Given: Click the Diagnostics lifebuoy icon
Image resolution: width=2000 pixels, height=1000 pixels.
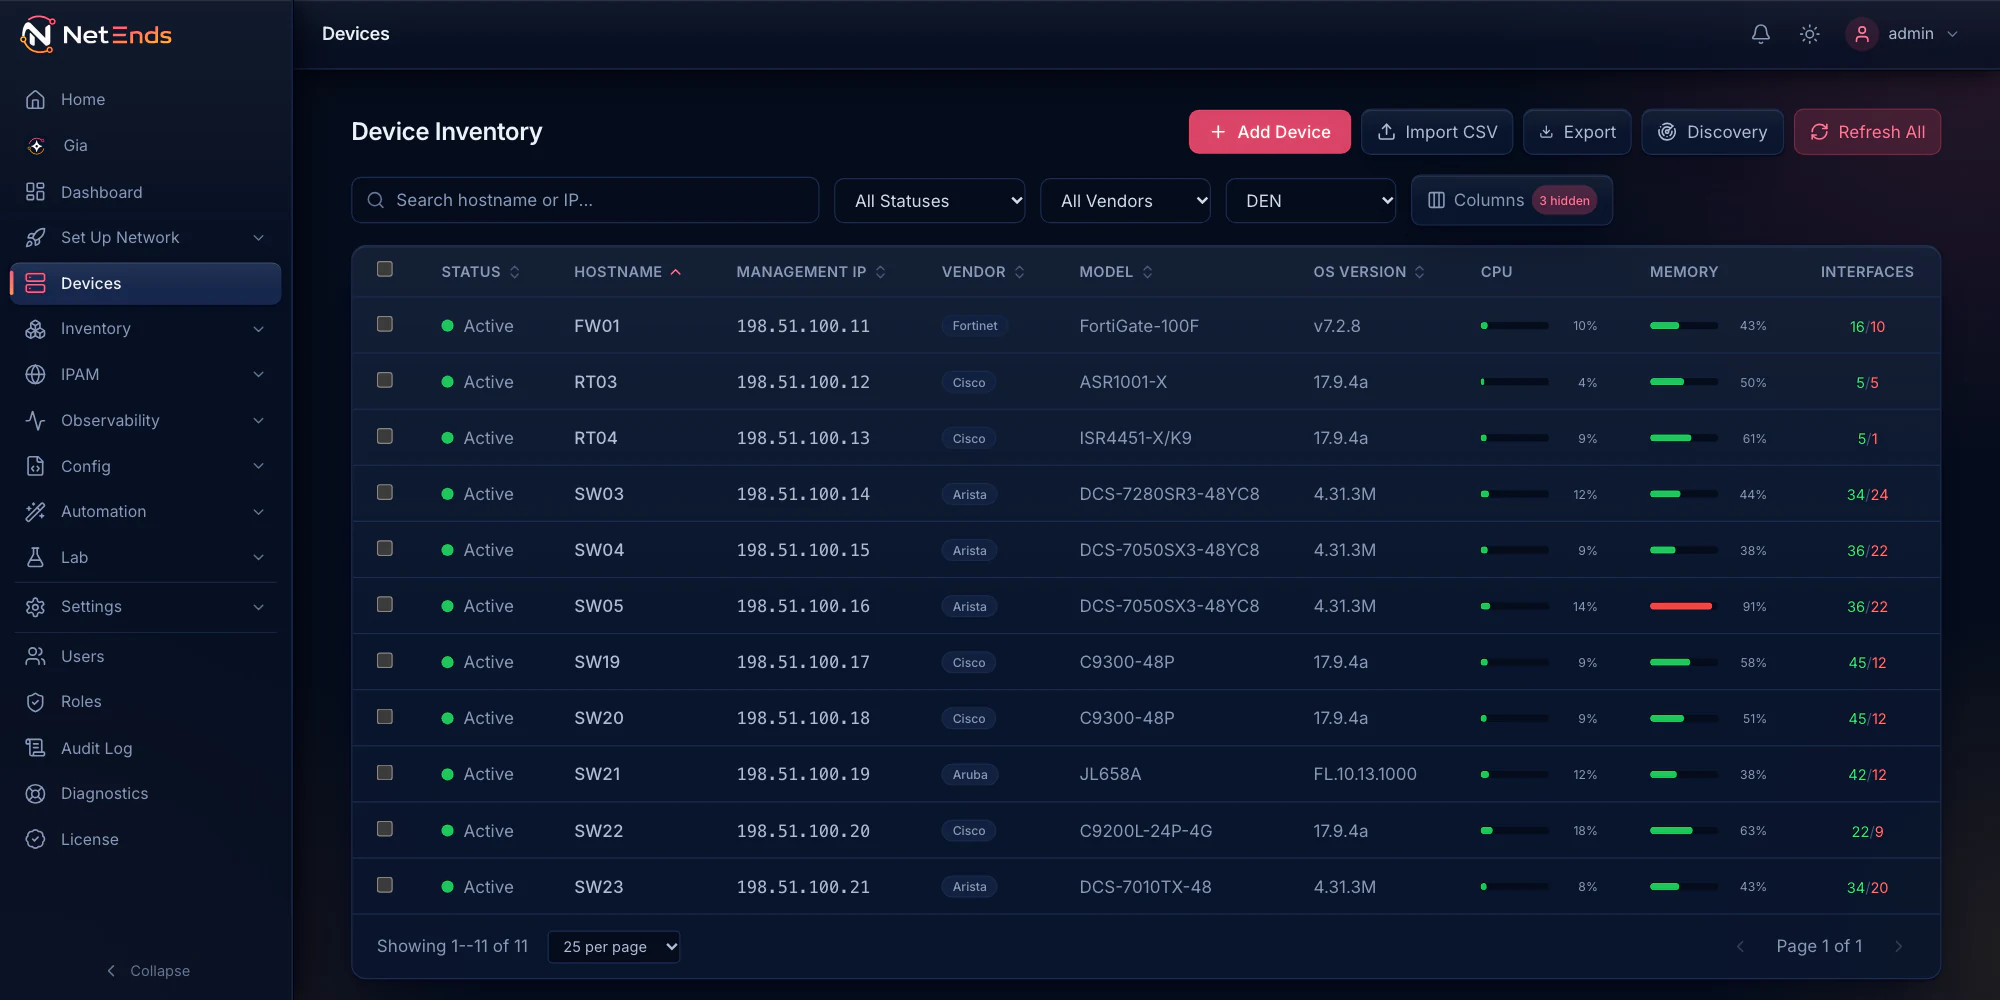Looking at the screenshot, I should [x=36, y=794].
